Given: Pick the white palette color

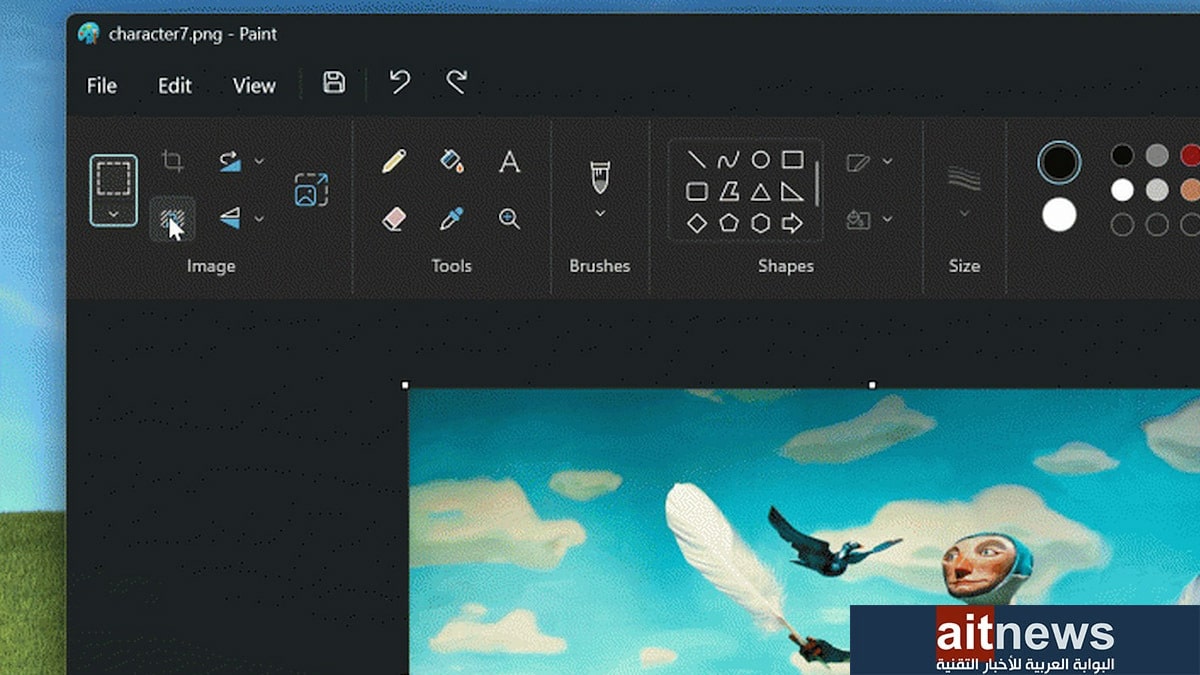Looking at the screenshot, I should coord(1123,190).
